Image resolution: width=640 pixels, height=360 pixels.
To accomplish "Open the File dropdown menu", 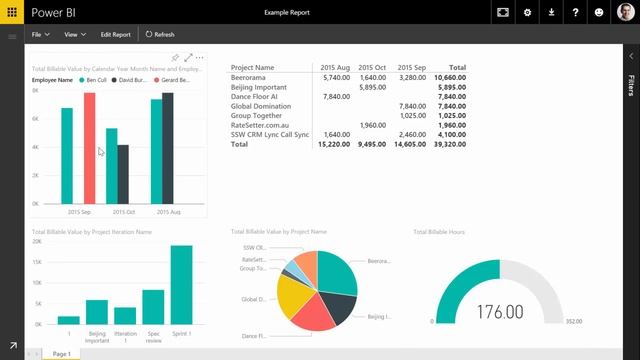I will [40, 35].
